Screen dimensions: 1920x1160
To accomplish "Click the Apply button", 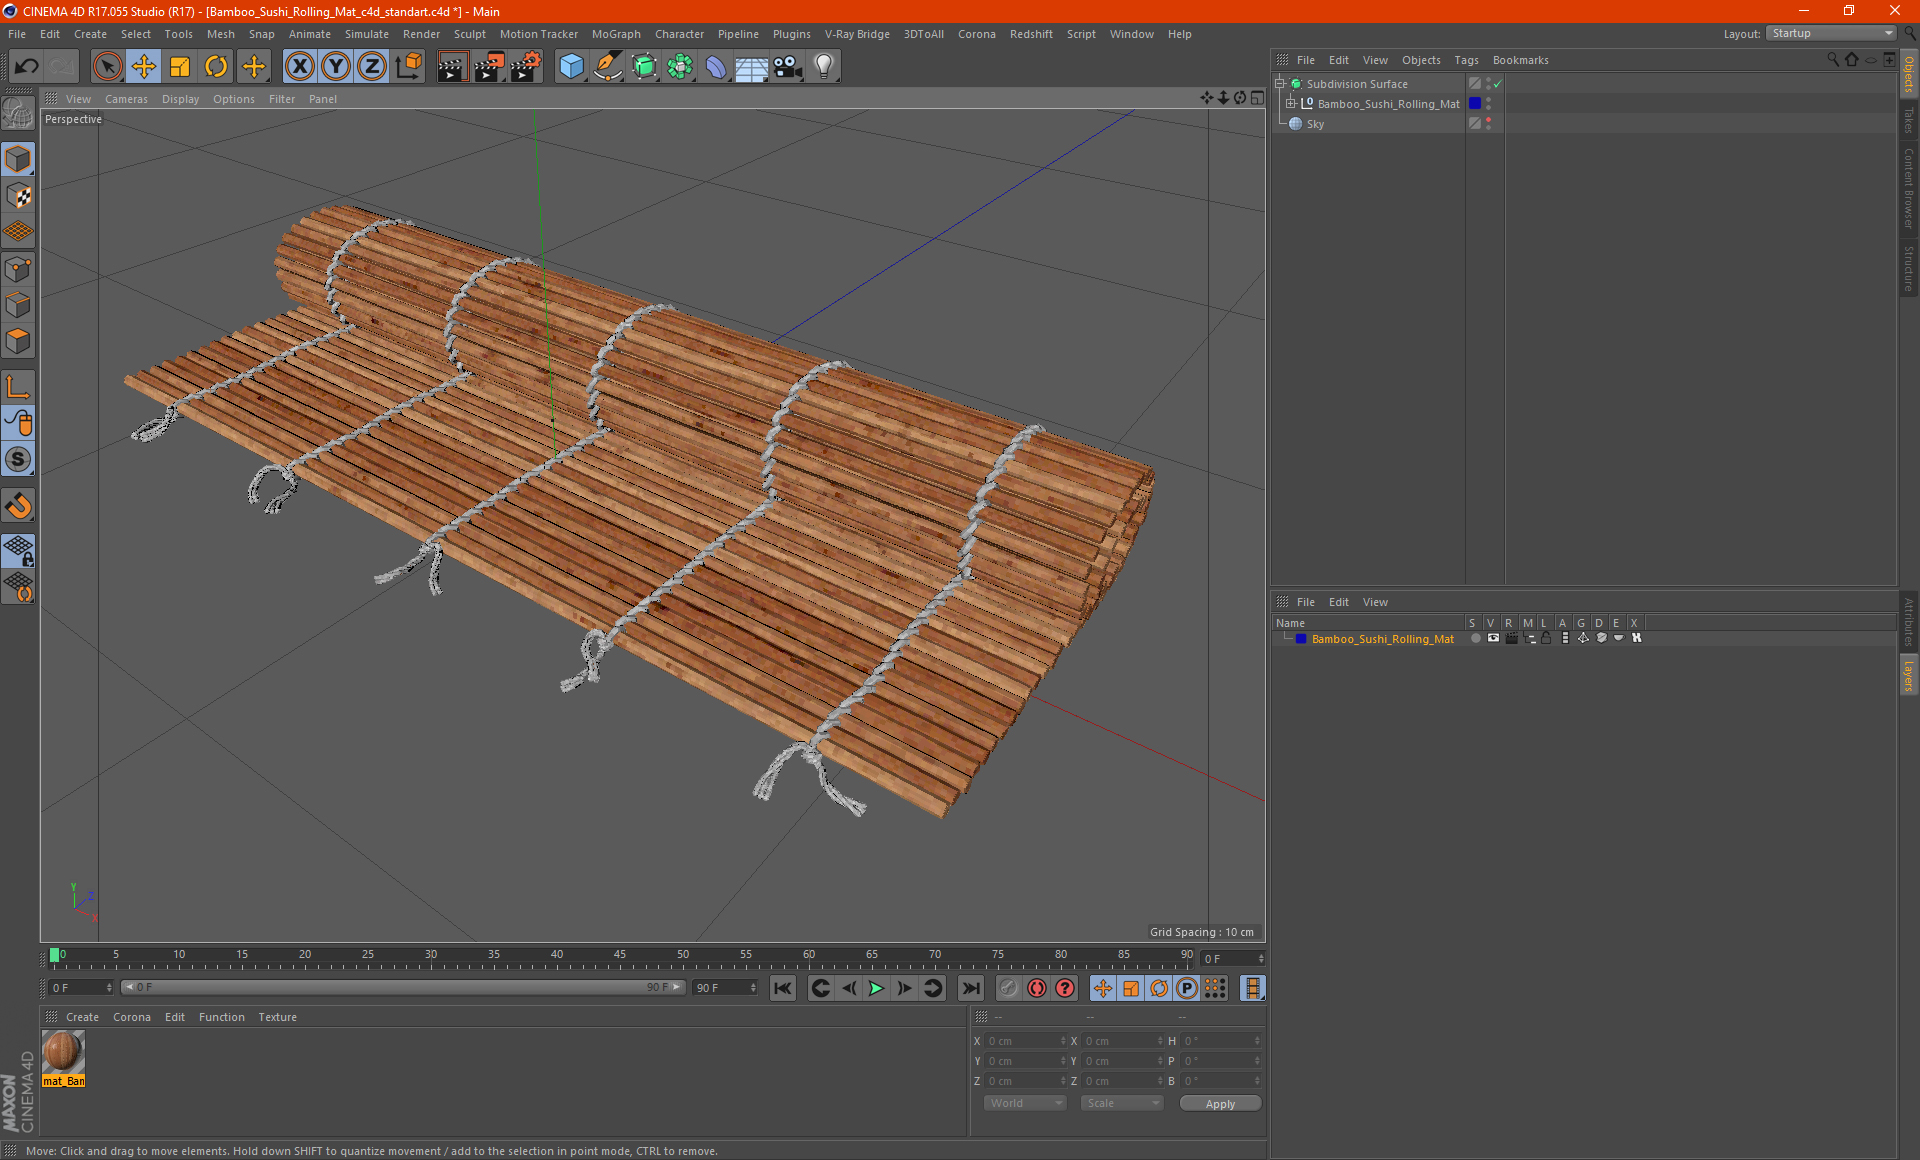I will (1220, 1104).
